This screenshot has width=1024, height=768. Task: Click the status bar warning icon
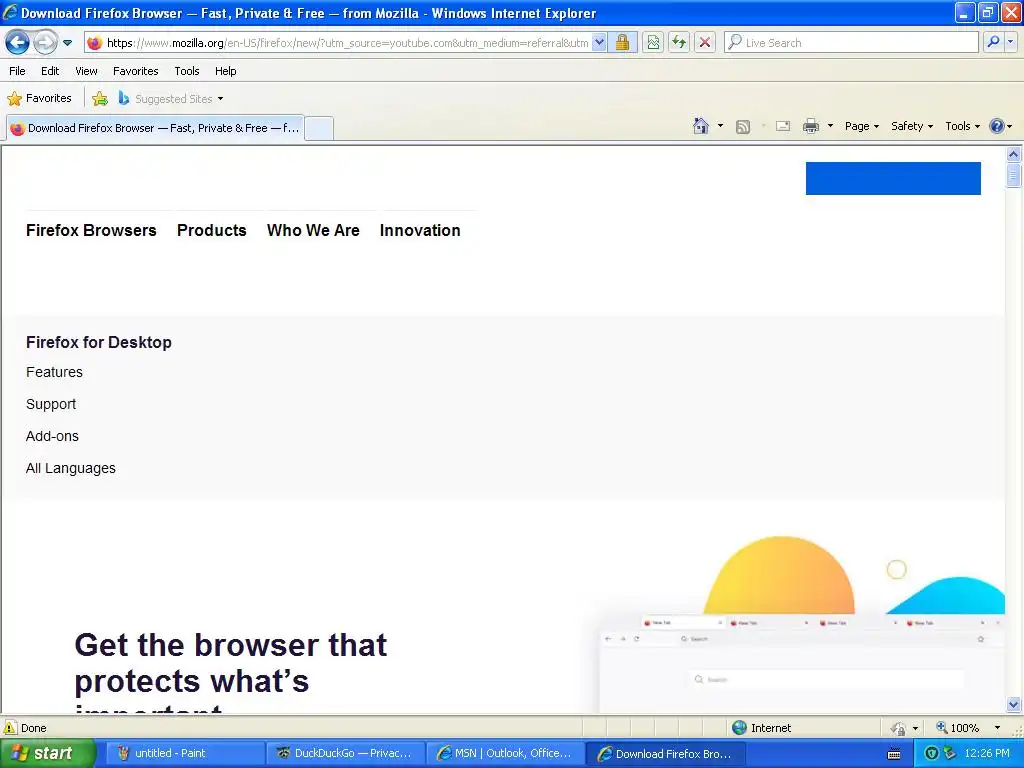click(10, 728)
